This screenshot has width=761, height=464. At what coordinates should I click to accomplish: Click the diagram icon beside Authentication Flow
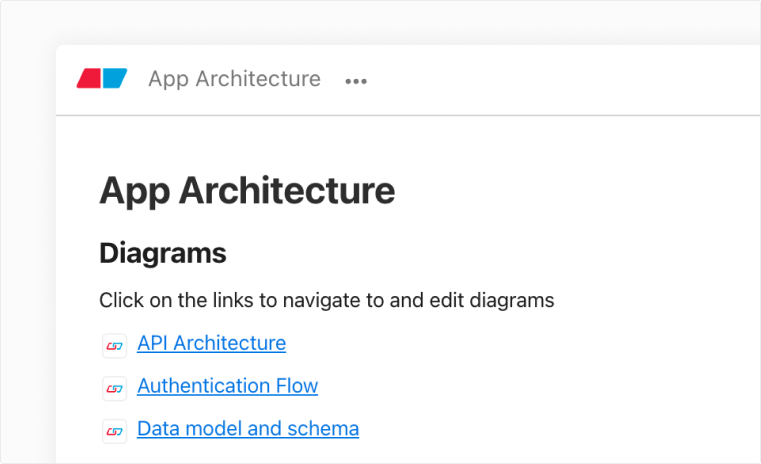click(114, 387)
